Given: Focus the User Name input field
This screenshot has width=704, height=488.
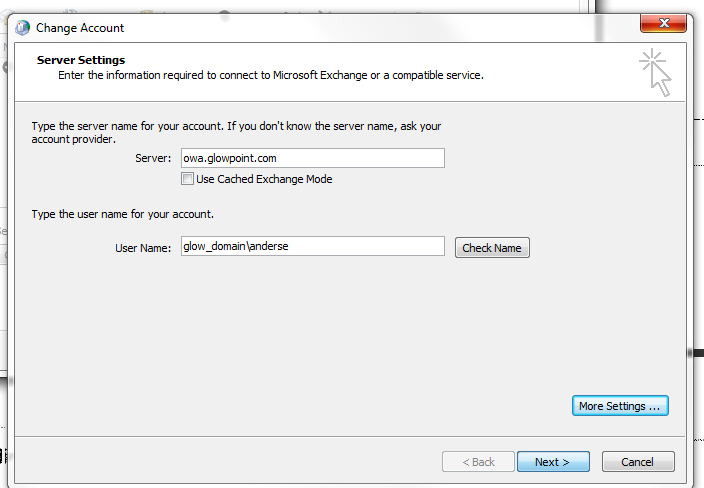Looking at the screenshot, I should [x=311, y=247].
